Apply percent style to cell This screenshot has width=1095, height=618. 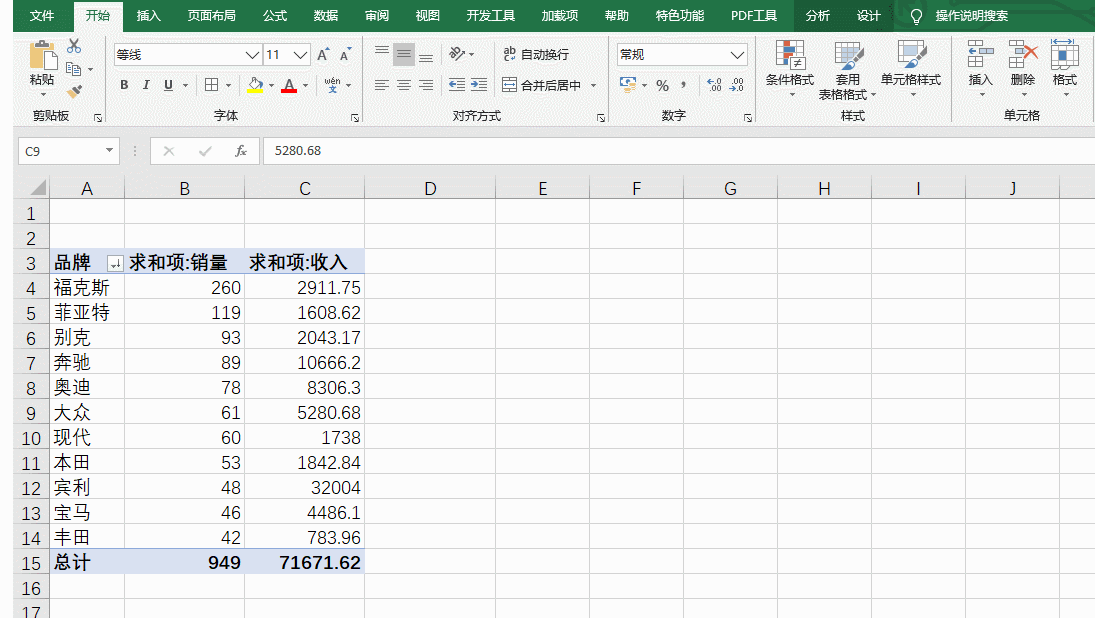663,85
